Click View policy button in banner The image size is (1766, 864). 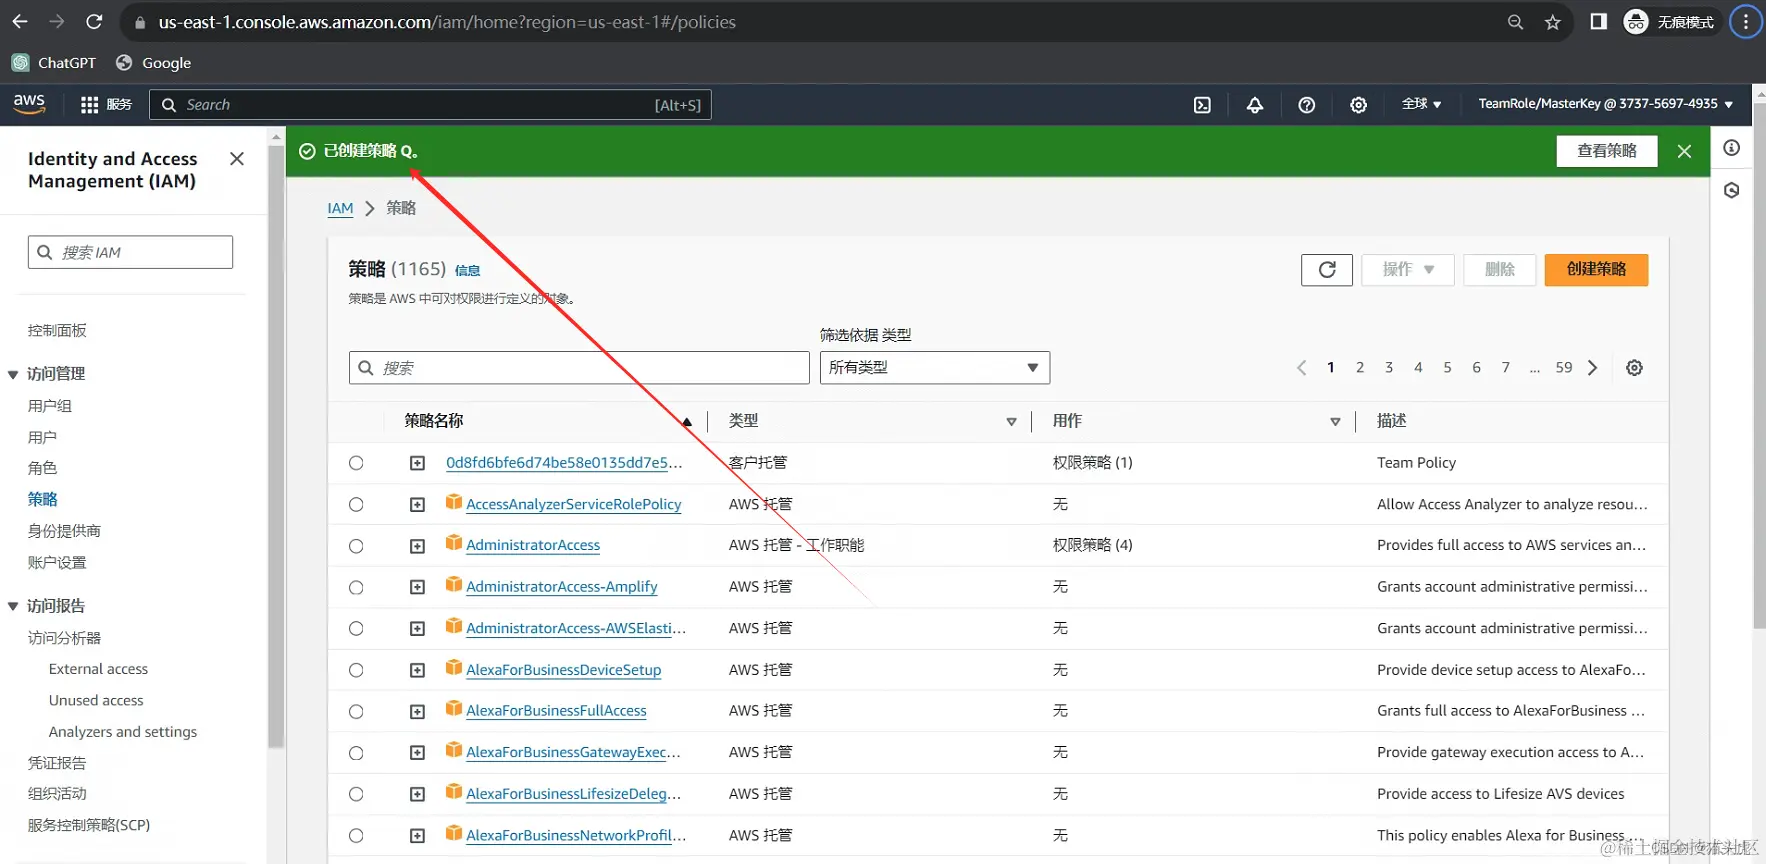[1607, 151]
